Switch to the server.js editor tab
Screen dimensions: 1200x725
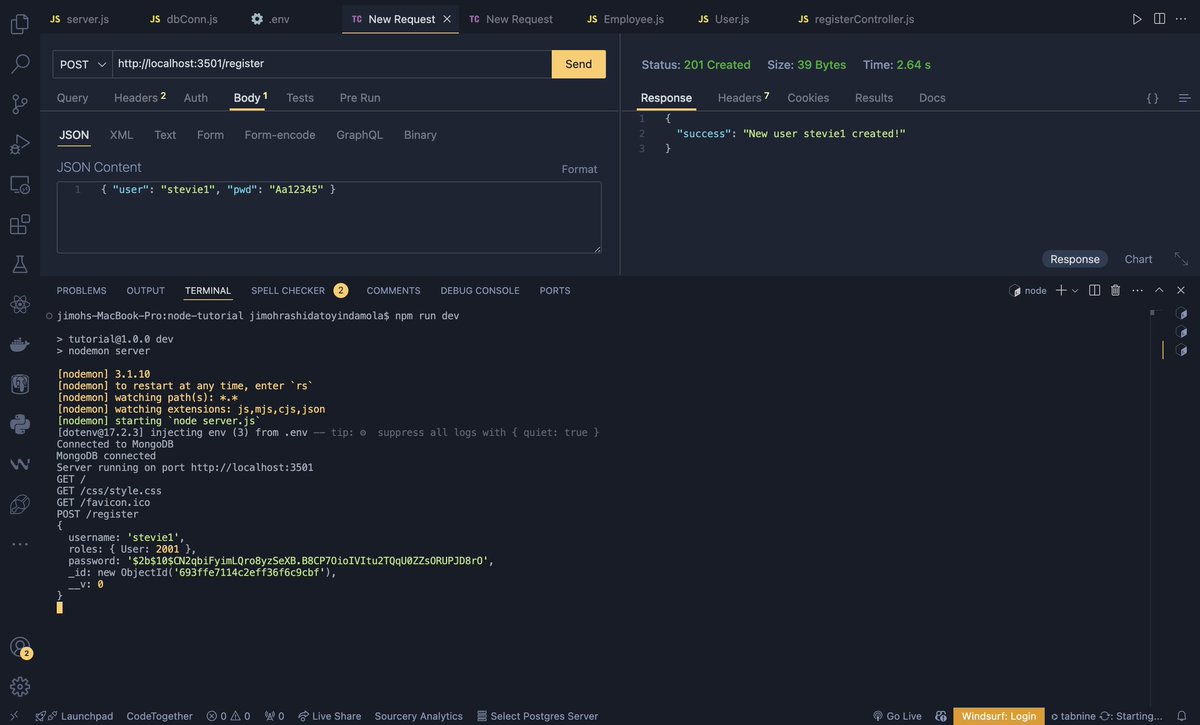pos(80,19)
